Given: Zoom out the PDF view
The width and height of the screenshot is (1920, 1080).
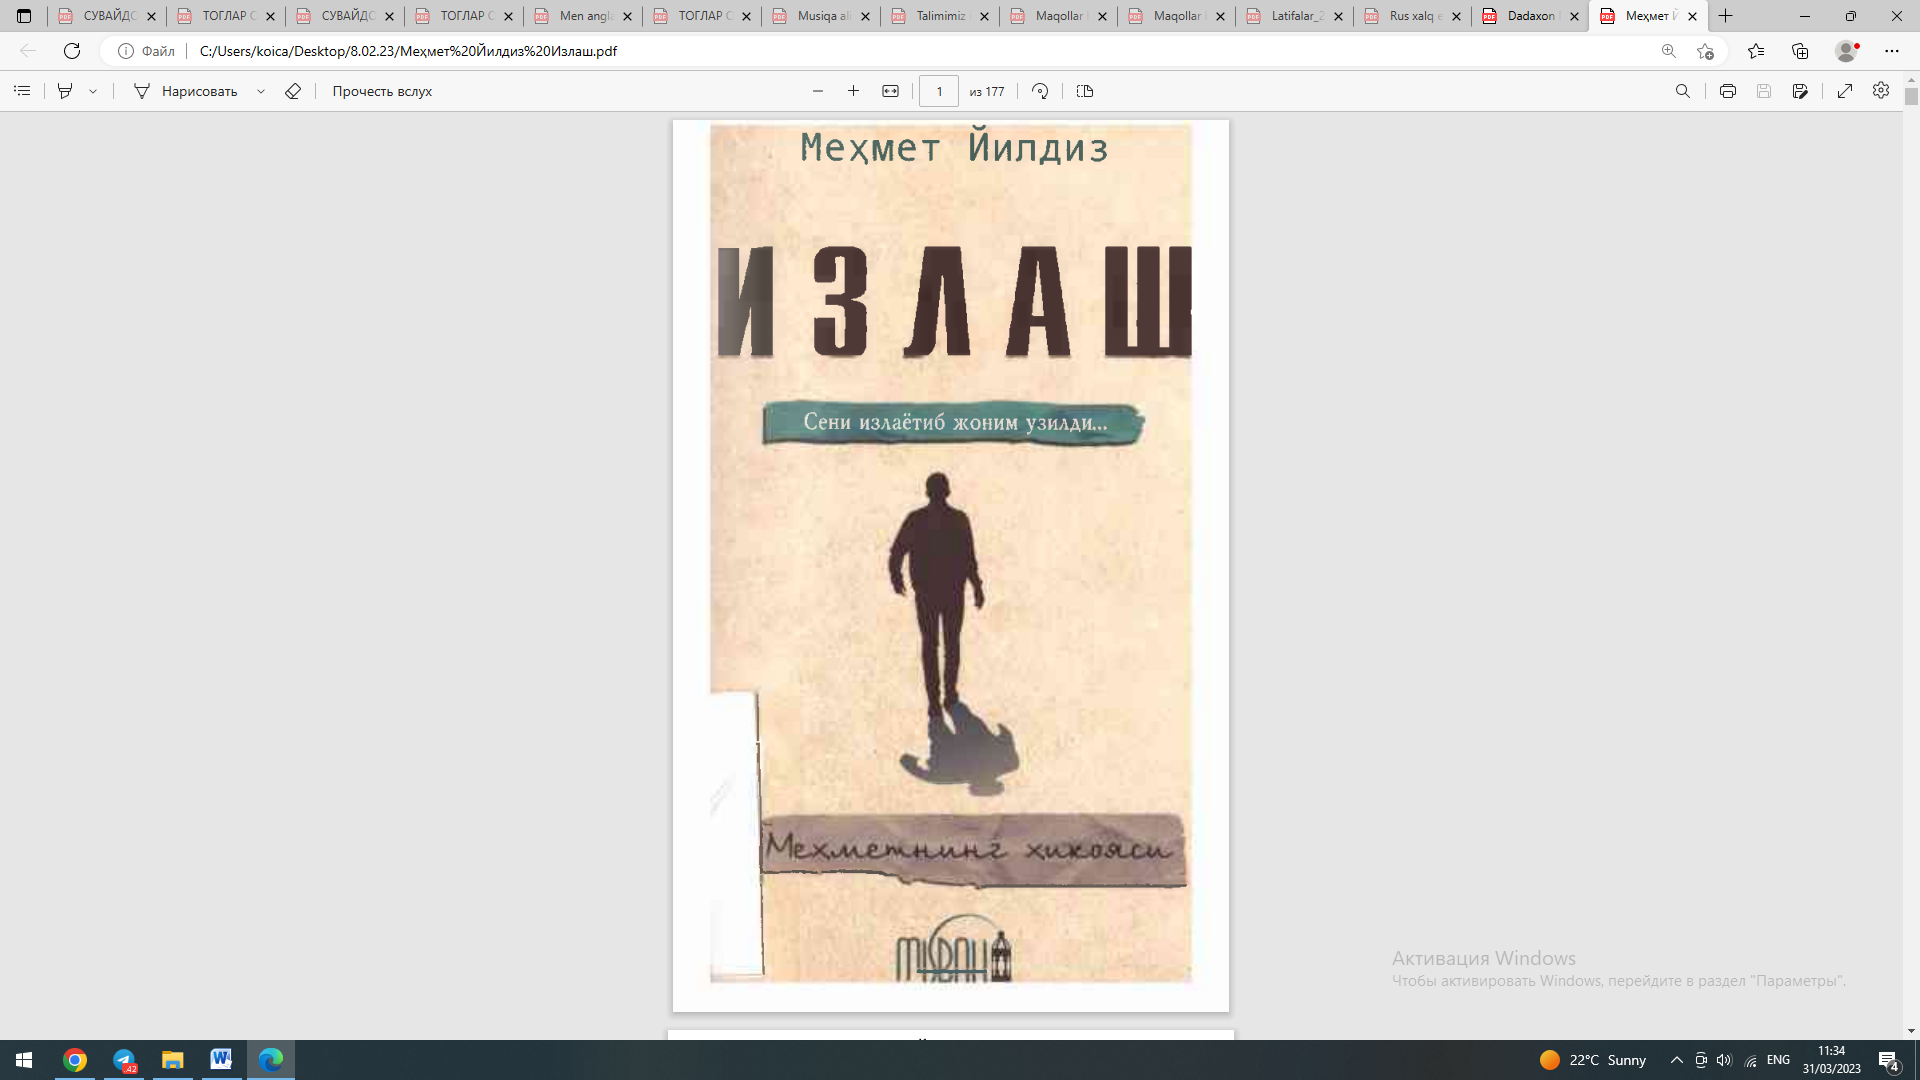Looking at the screenshot, I should coord(818,90).
